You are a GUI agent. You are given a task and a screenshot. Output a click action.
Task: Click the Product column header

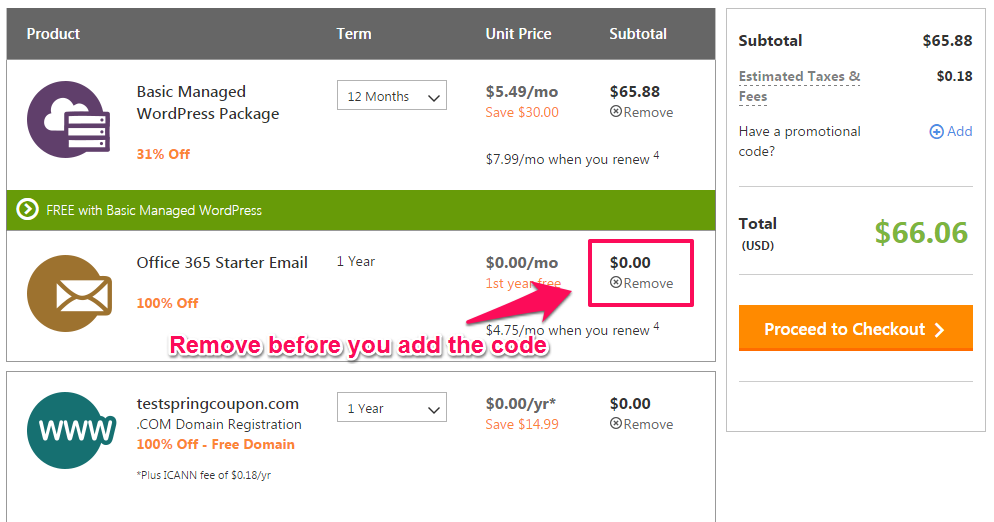click(x=53, y=34)
